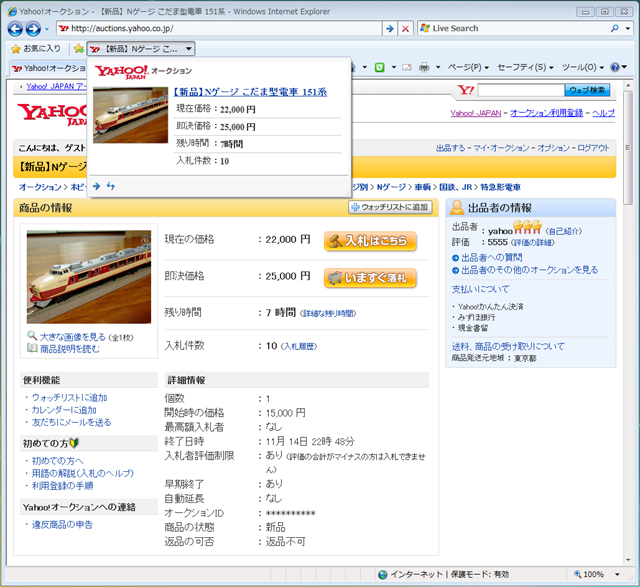Click the address bar URL field
This screenshot has height=587, width=640.
click(219, 29)
